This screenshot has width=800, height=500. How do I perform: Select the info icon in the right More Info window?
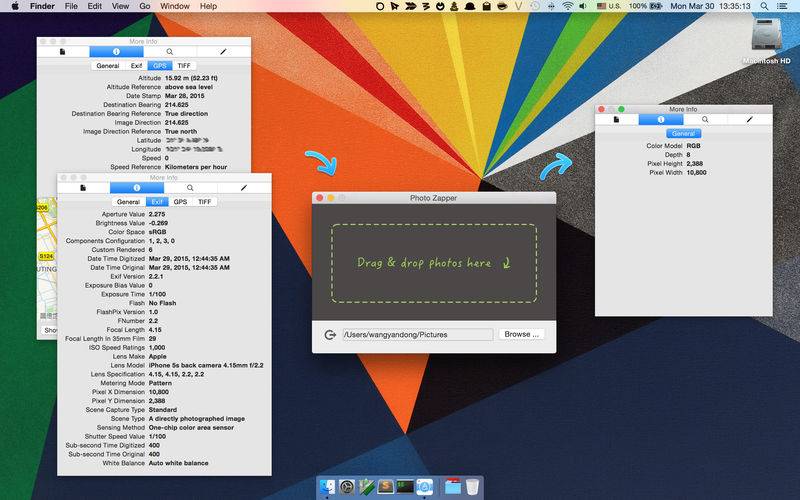point(661,119)
